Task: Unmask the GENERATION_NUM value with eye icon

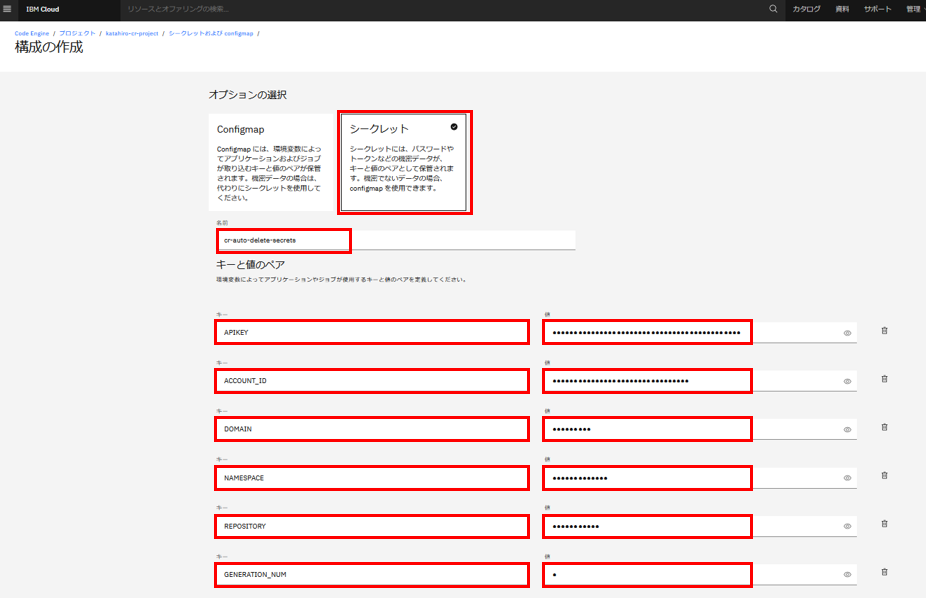Action: click(847, 574)
